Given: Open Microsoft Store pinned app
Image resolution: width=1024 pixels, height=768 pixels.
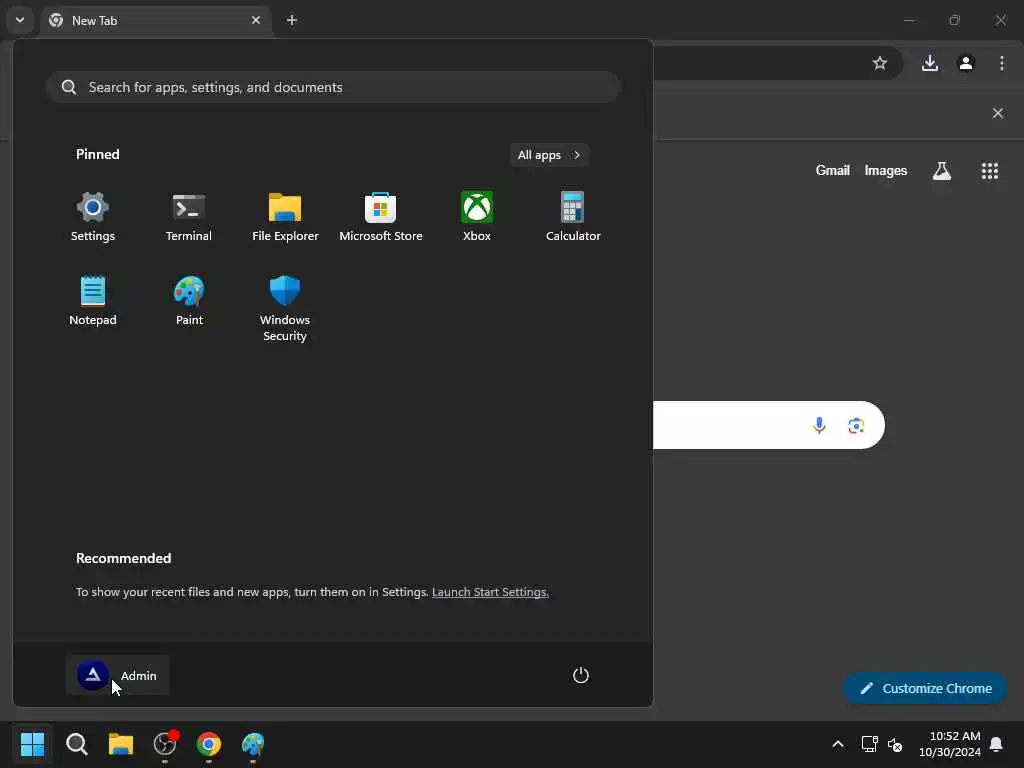Looking at the screenshot, I should [x=381, y=217].
